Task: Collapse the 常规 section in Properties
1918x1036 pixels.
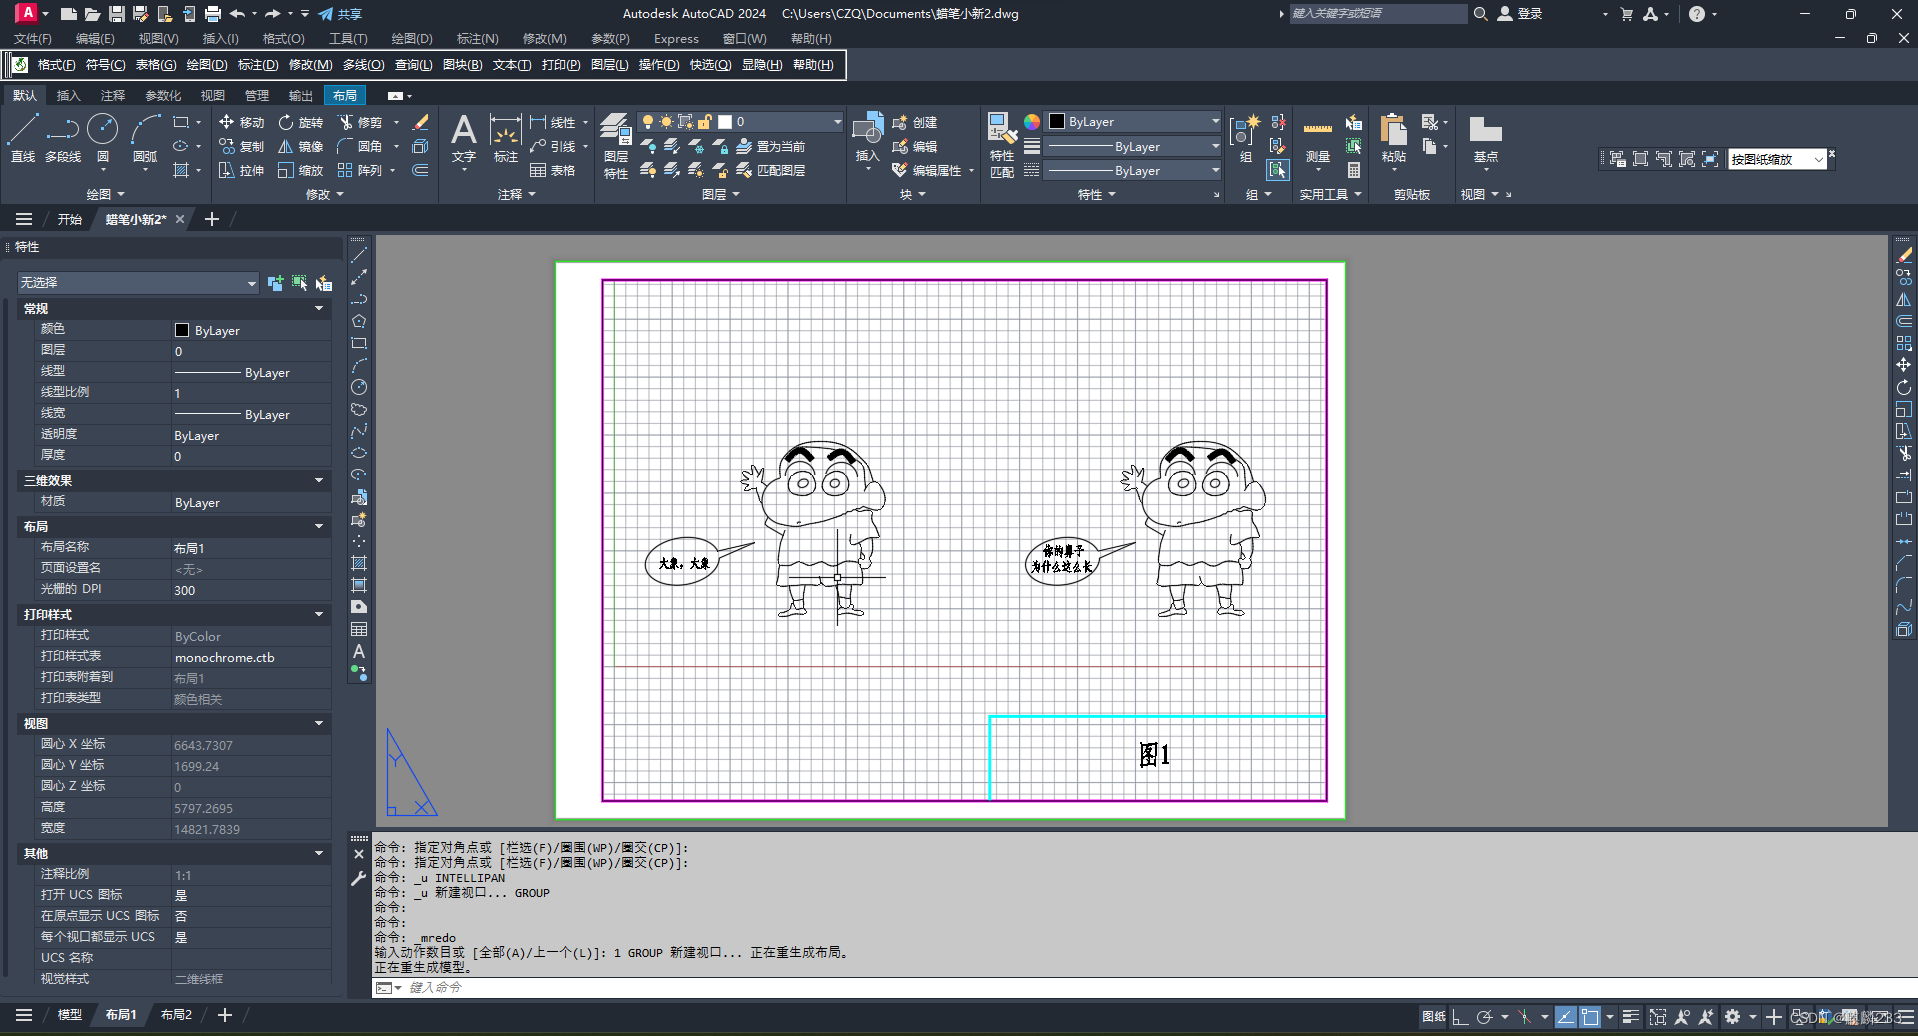Action: (319, 309)
